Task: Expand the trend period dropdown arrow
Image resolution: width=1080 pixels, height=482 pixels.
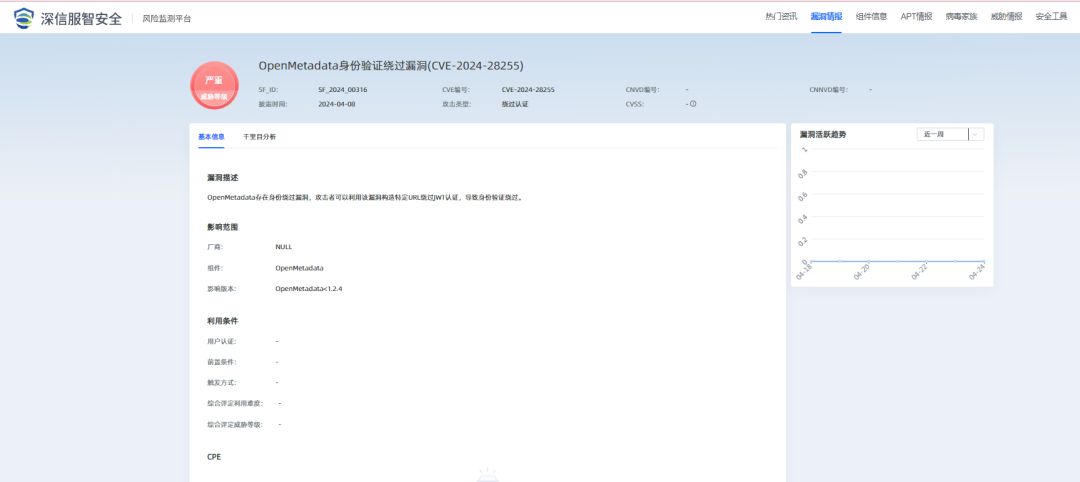Action: pyautogui.click(x=976, y=134)
